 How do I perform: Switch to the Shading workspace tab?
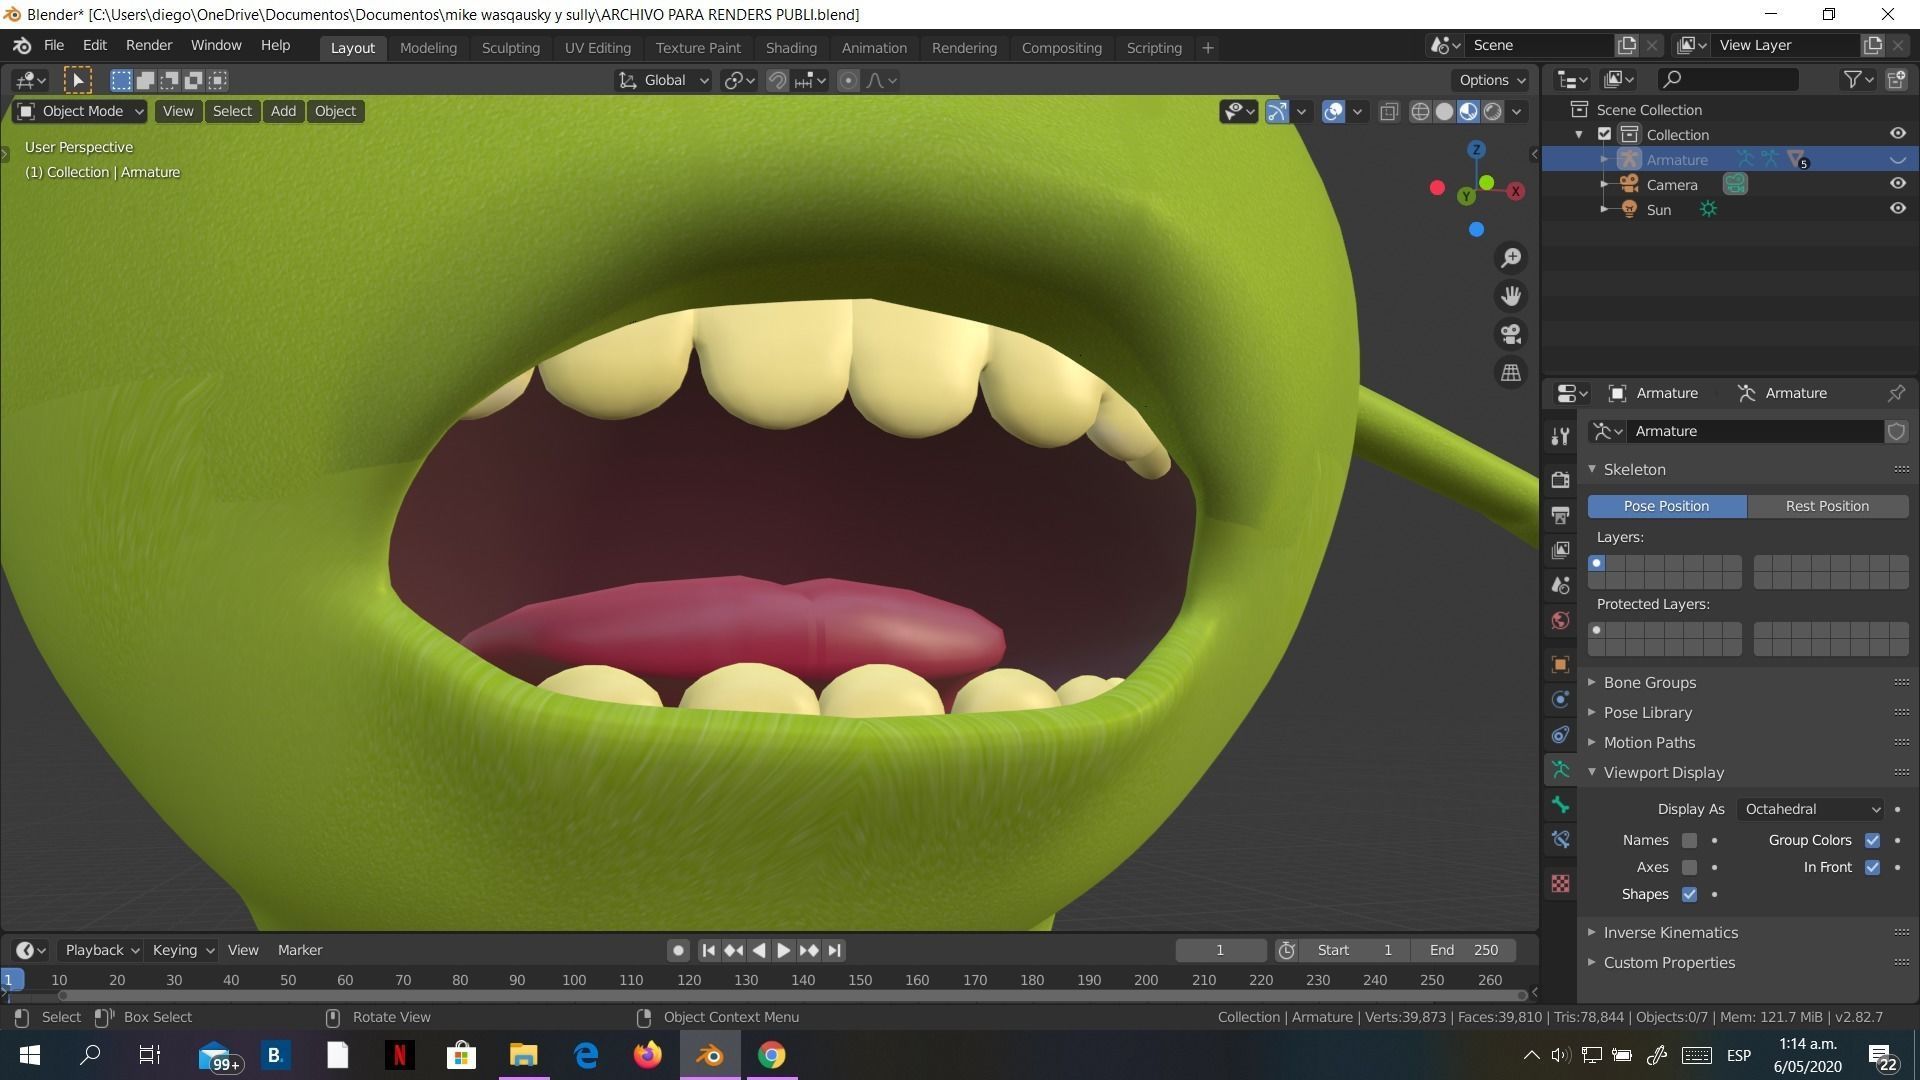click(790, 47)
